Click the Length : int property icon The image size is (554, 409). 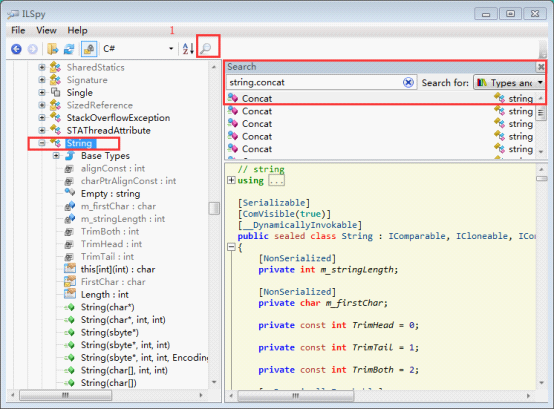click(70, 294)
